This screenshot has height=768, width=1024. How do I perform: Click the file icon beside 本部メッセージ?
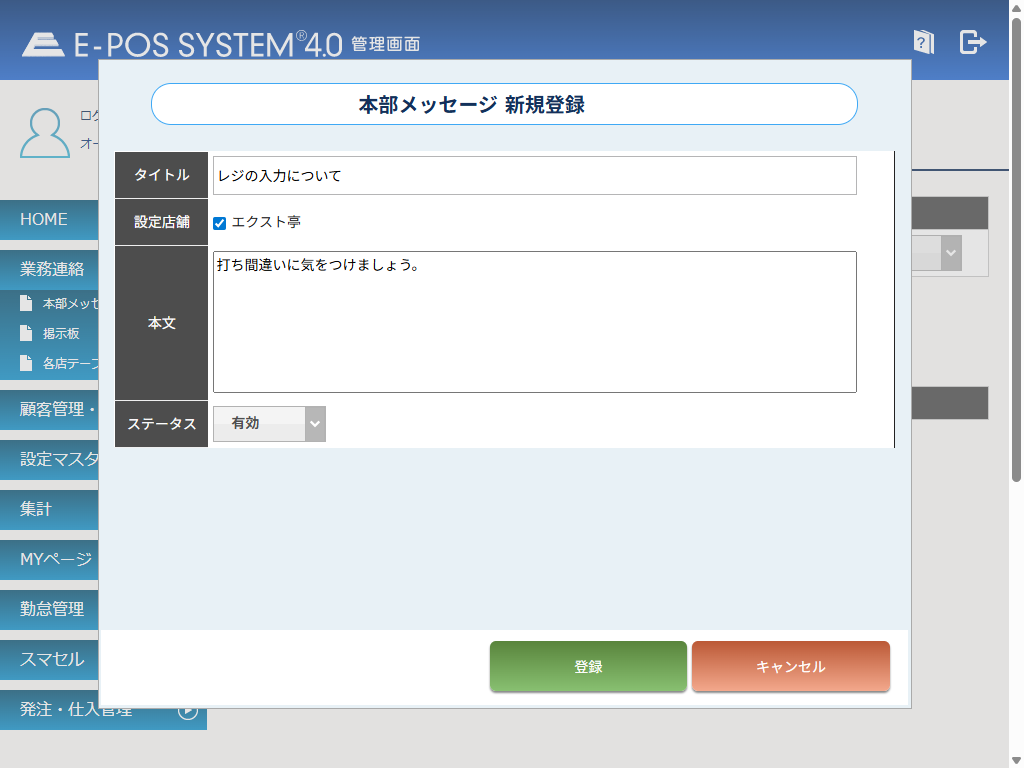click(27, 304)
